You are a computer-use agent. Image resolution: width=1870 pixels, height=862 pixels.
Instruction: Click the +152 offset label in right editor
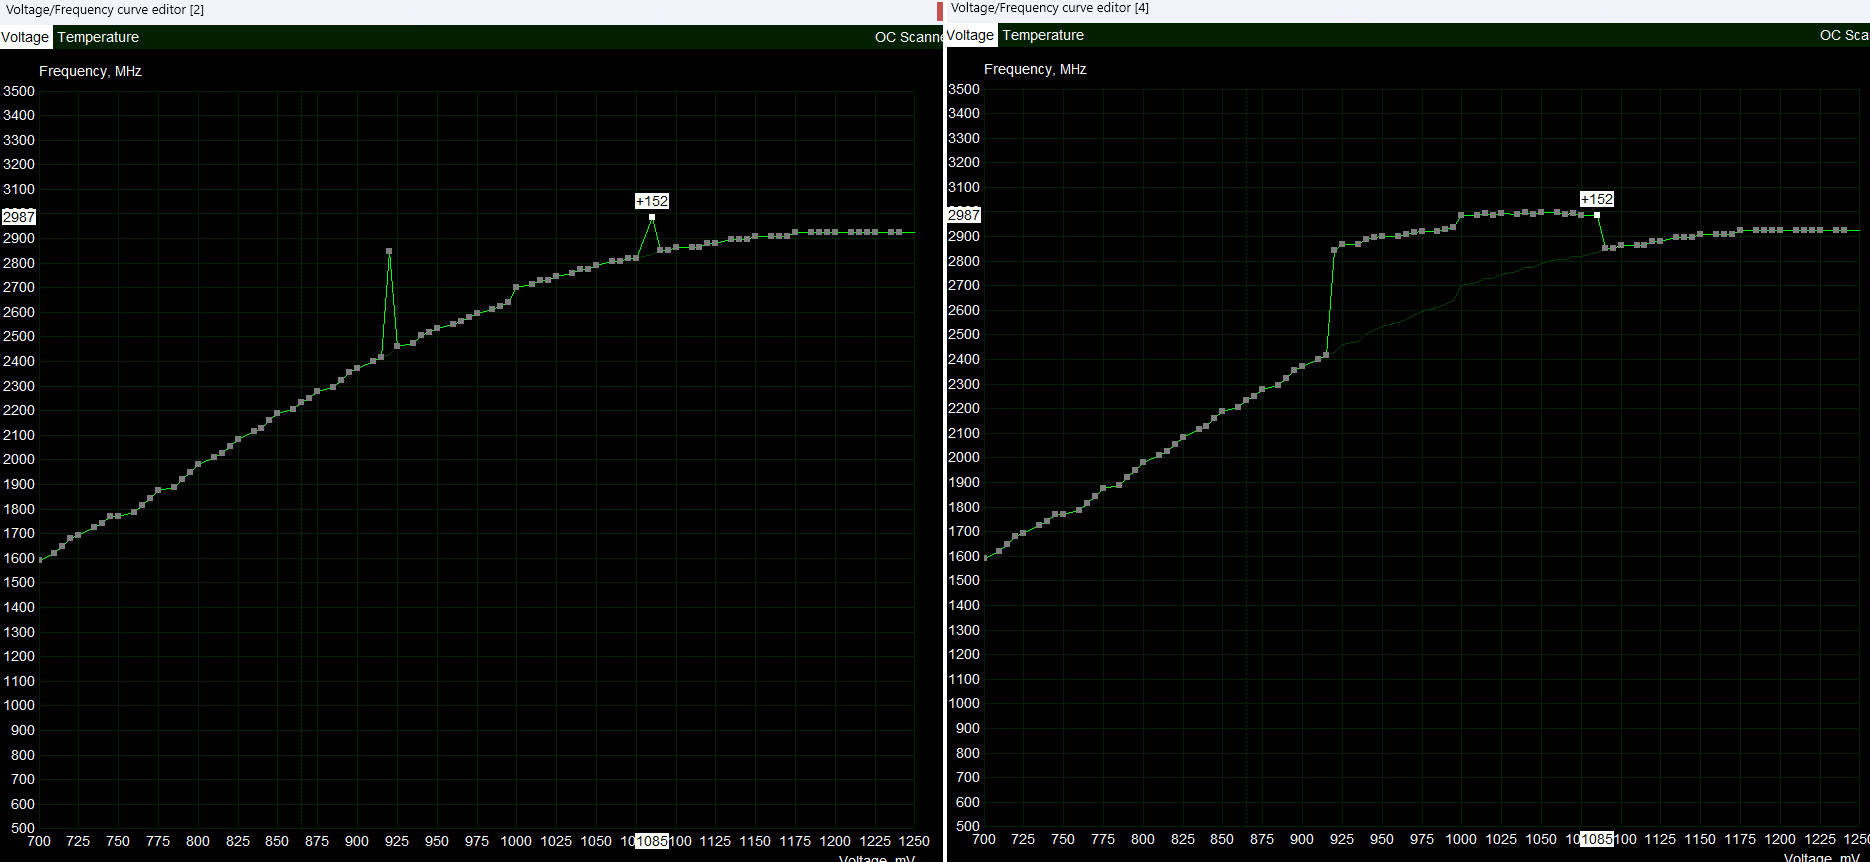click(1597, 199)
